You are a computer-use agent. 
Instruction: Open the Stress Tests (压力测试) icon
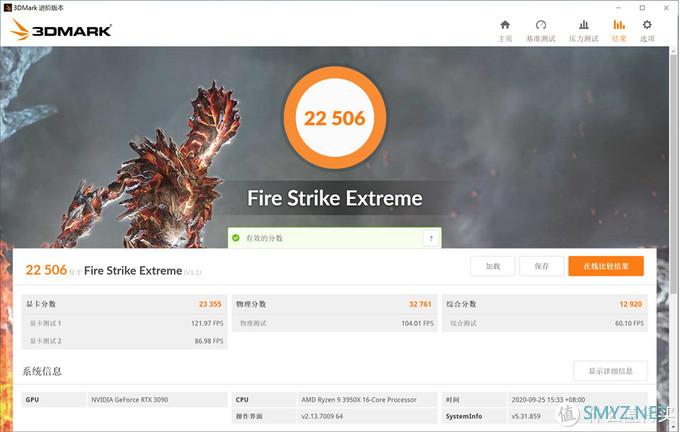[584, 25]
